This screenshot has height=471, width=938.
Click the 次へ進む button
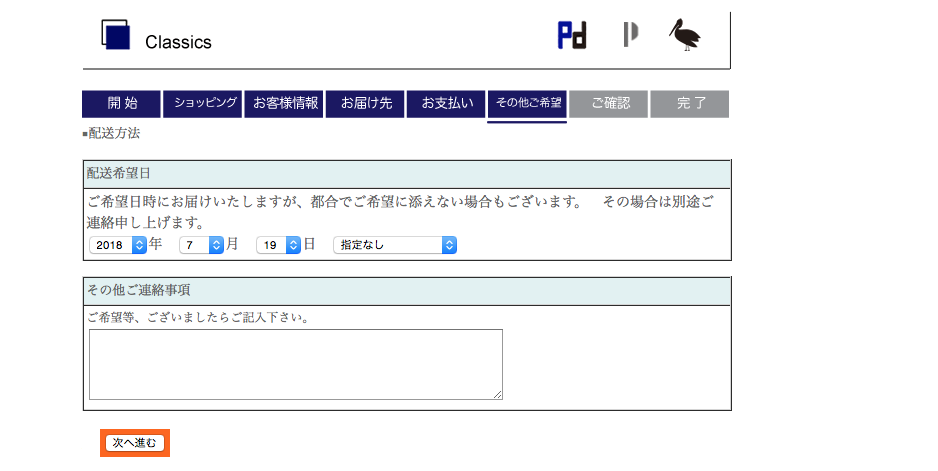click(135, 443)
